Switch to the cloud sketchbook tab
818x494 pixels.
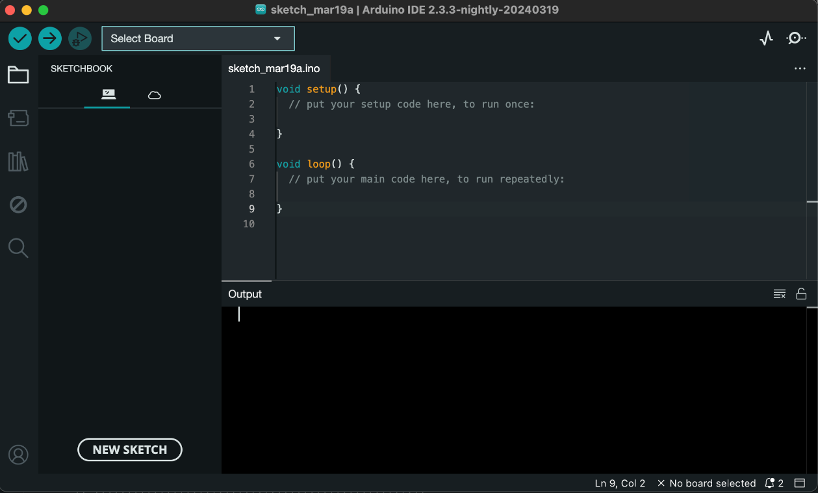click(154, 95)
